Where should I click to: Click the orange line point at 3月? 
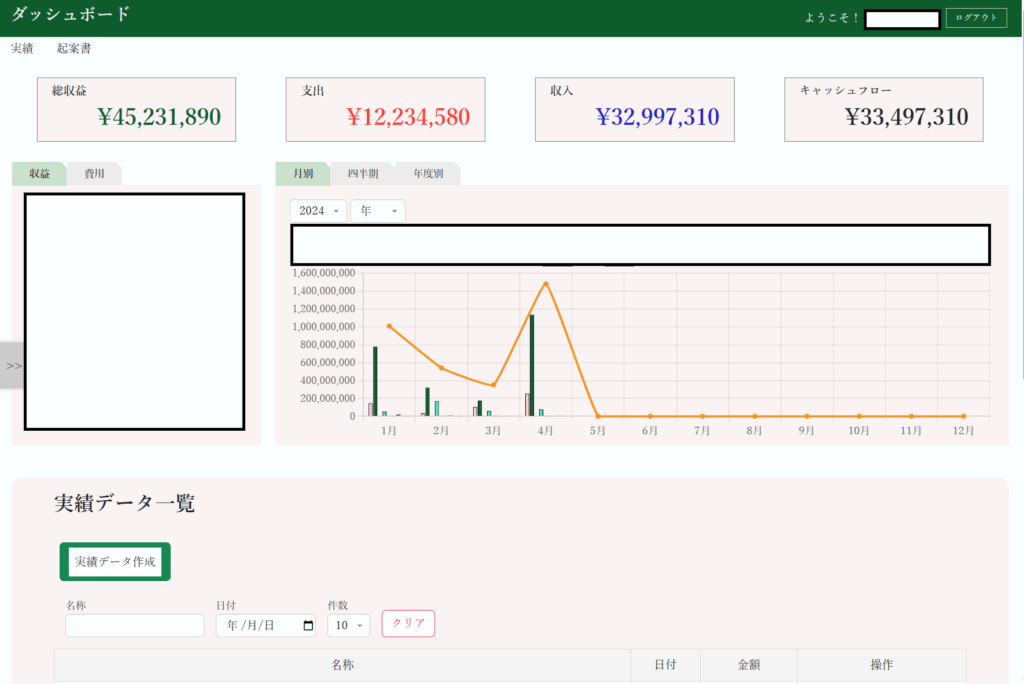(x=494, y=385)
